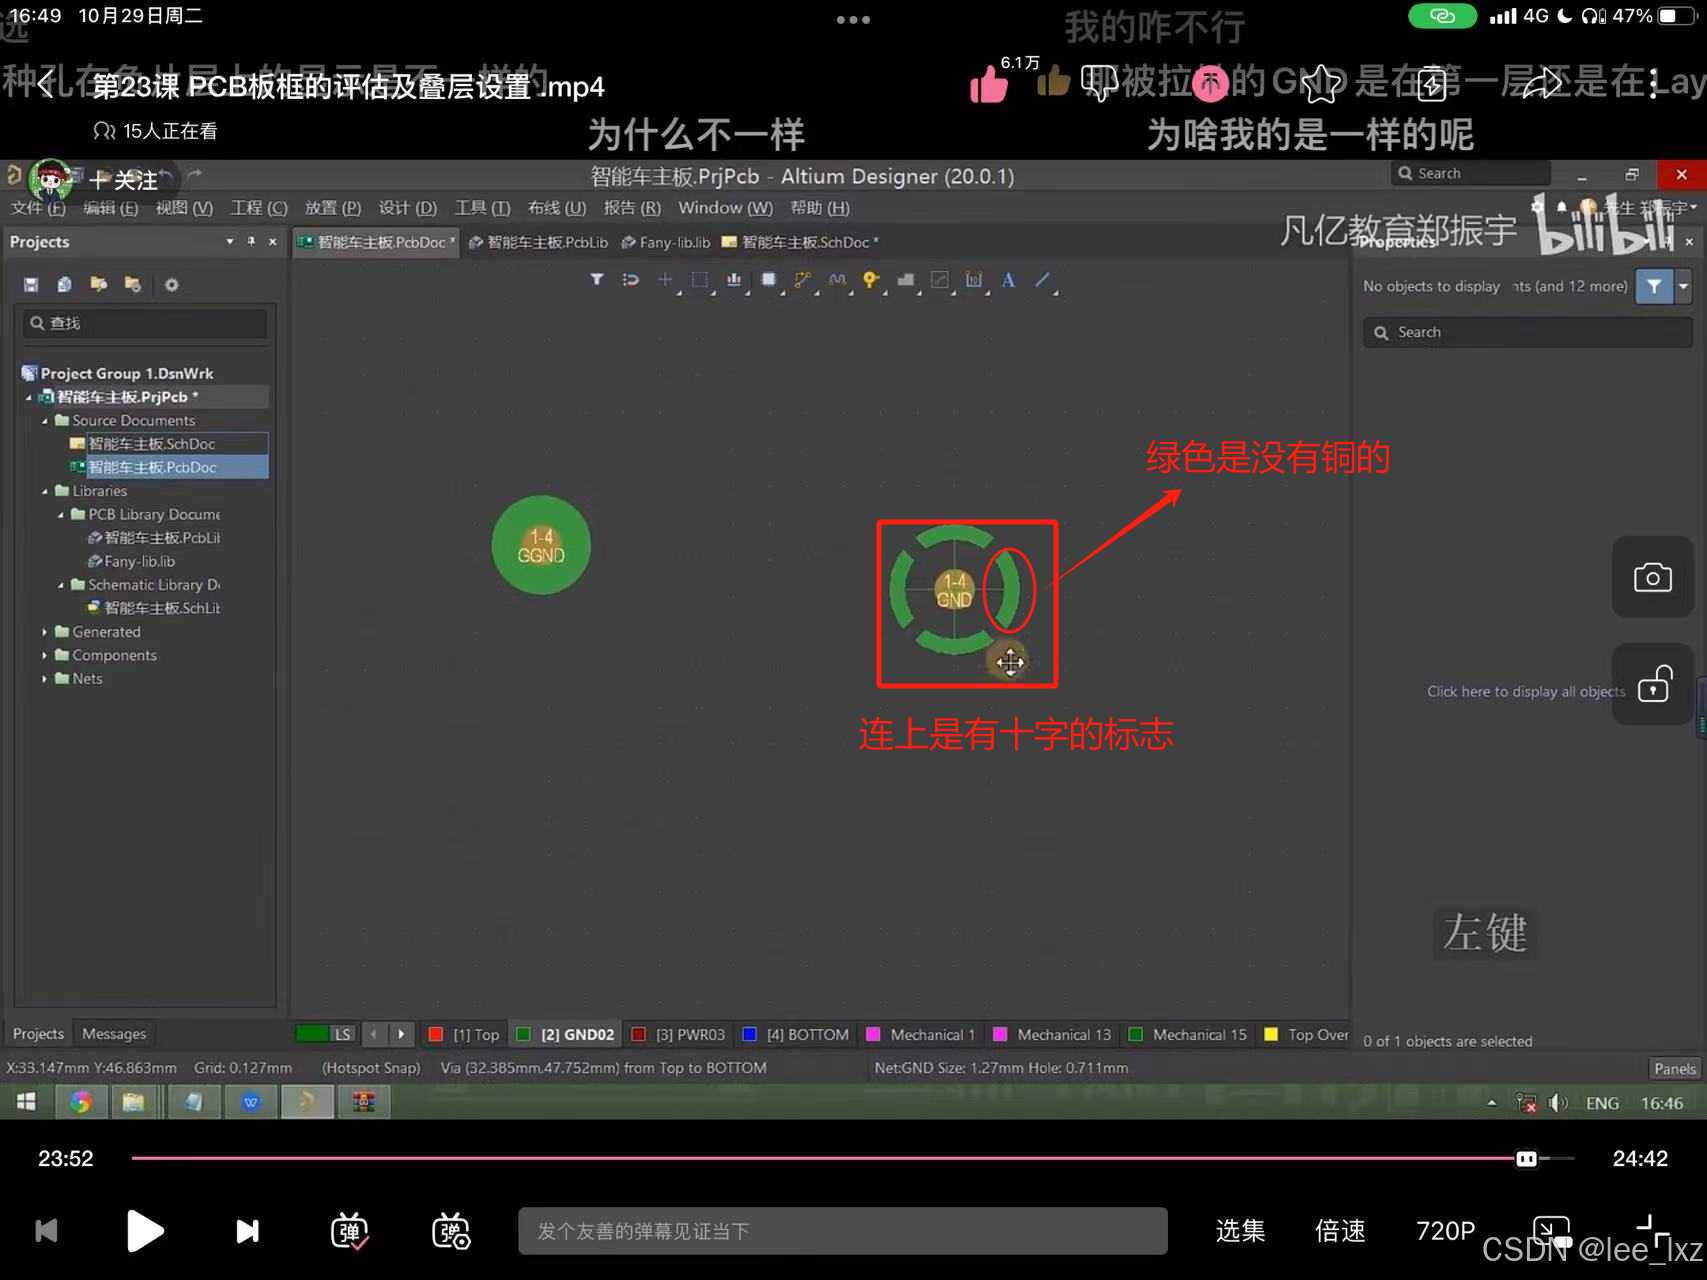The height and width of the screenshot is (1280, 1707).
Task: Open the 放置 (P) menu
Action: point(333,208)
